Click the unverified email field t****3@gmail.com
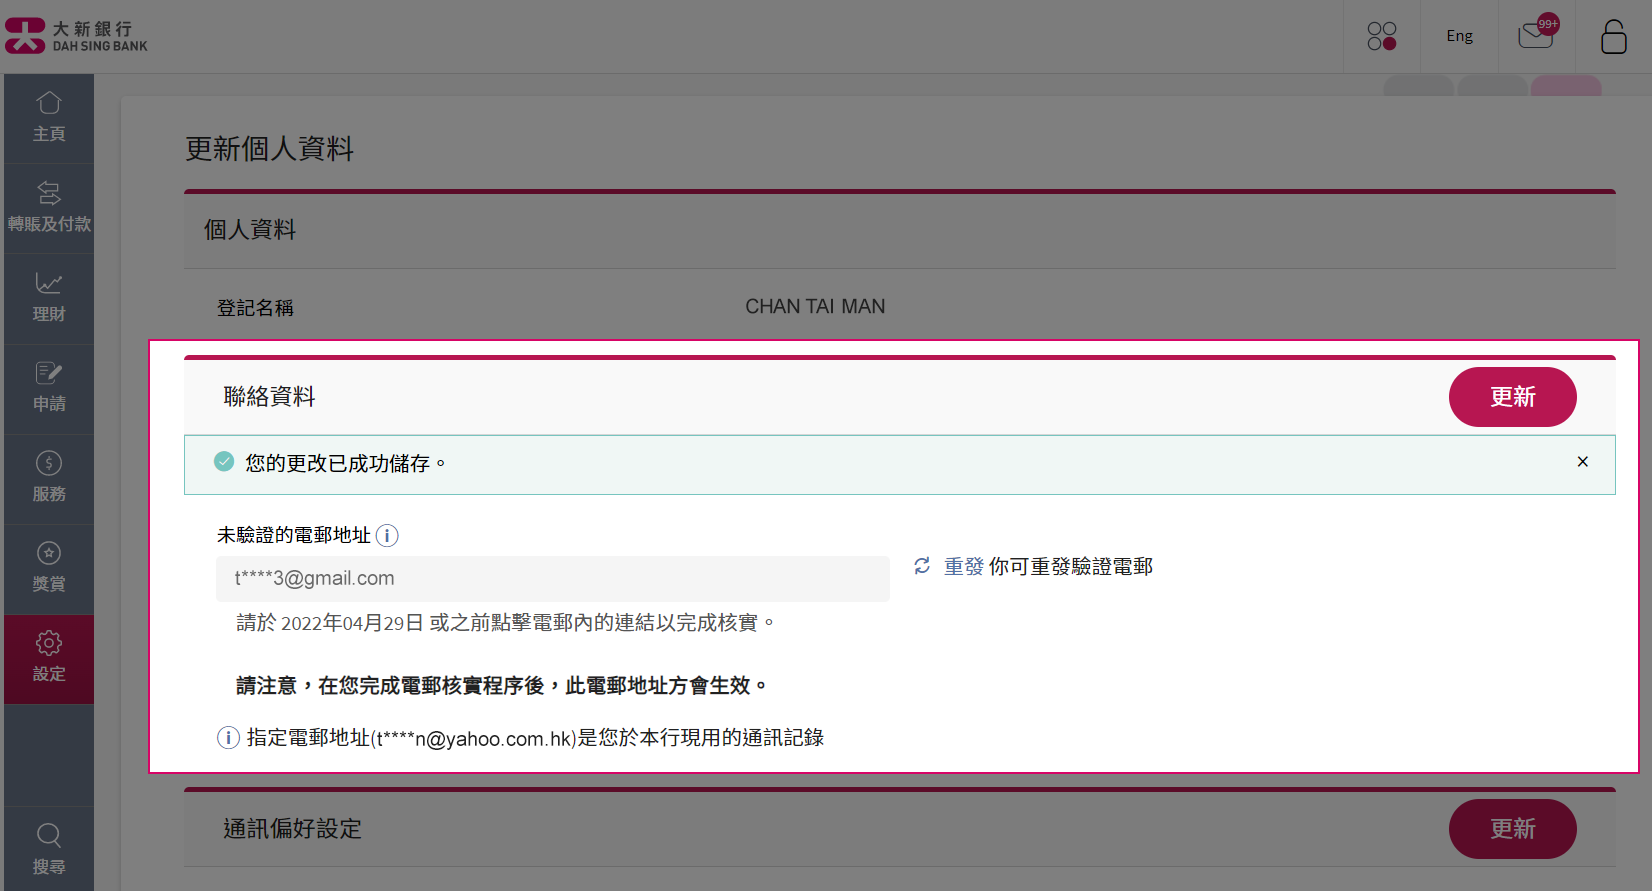 [x=553, y=579]
